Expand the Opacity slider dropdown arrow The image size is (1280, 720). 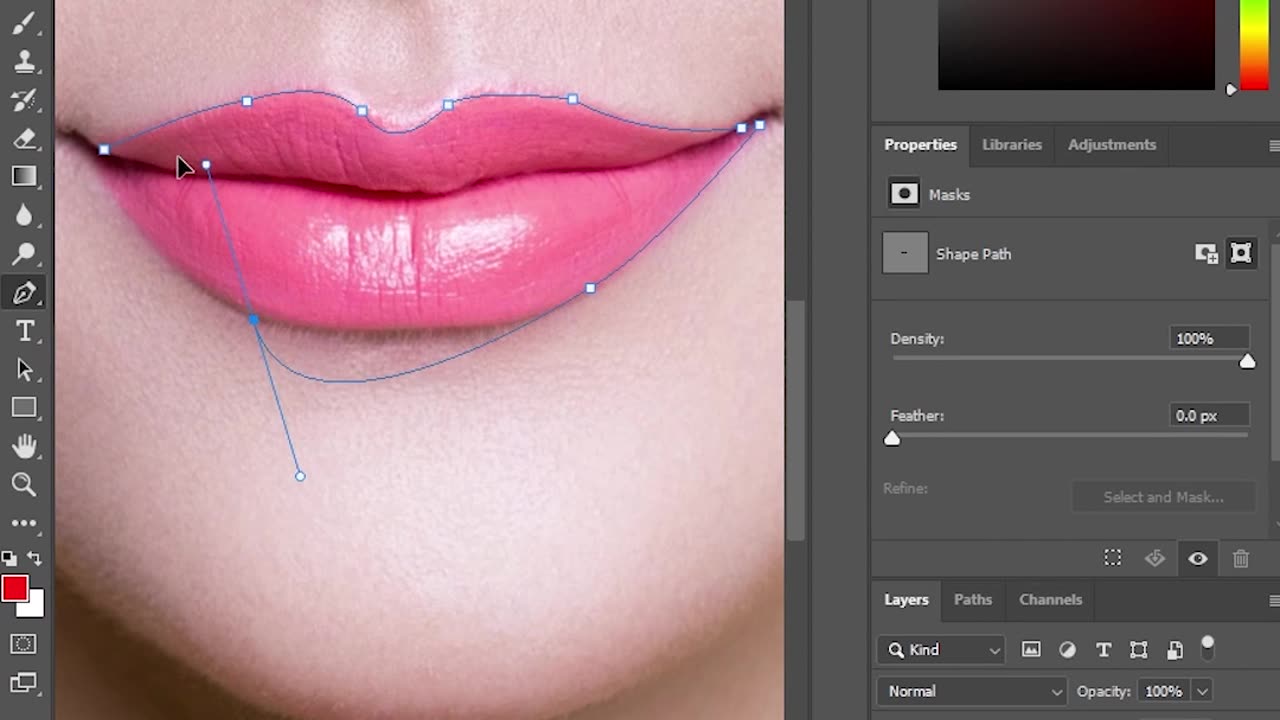tap(1202, 691)
